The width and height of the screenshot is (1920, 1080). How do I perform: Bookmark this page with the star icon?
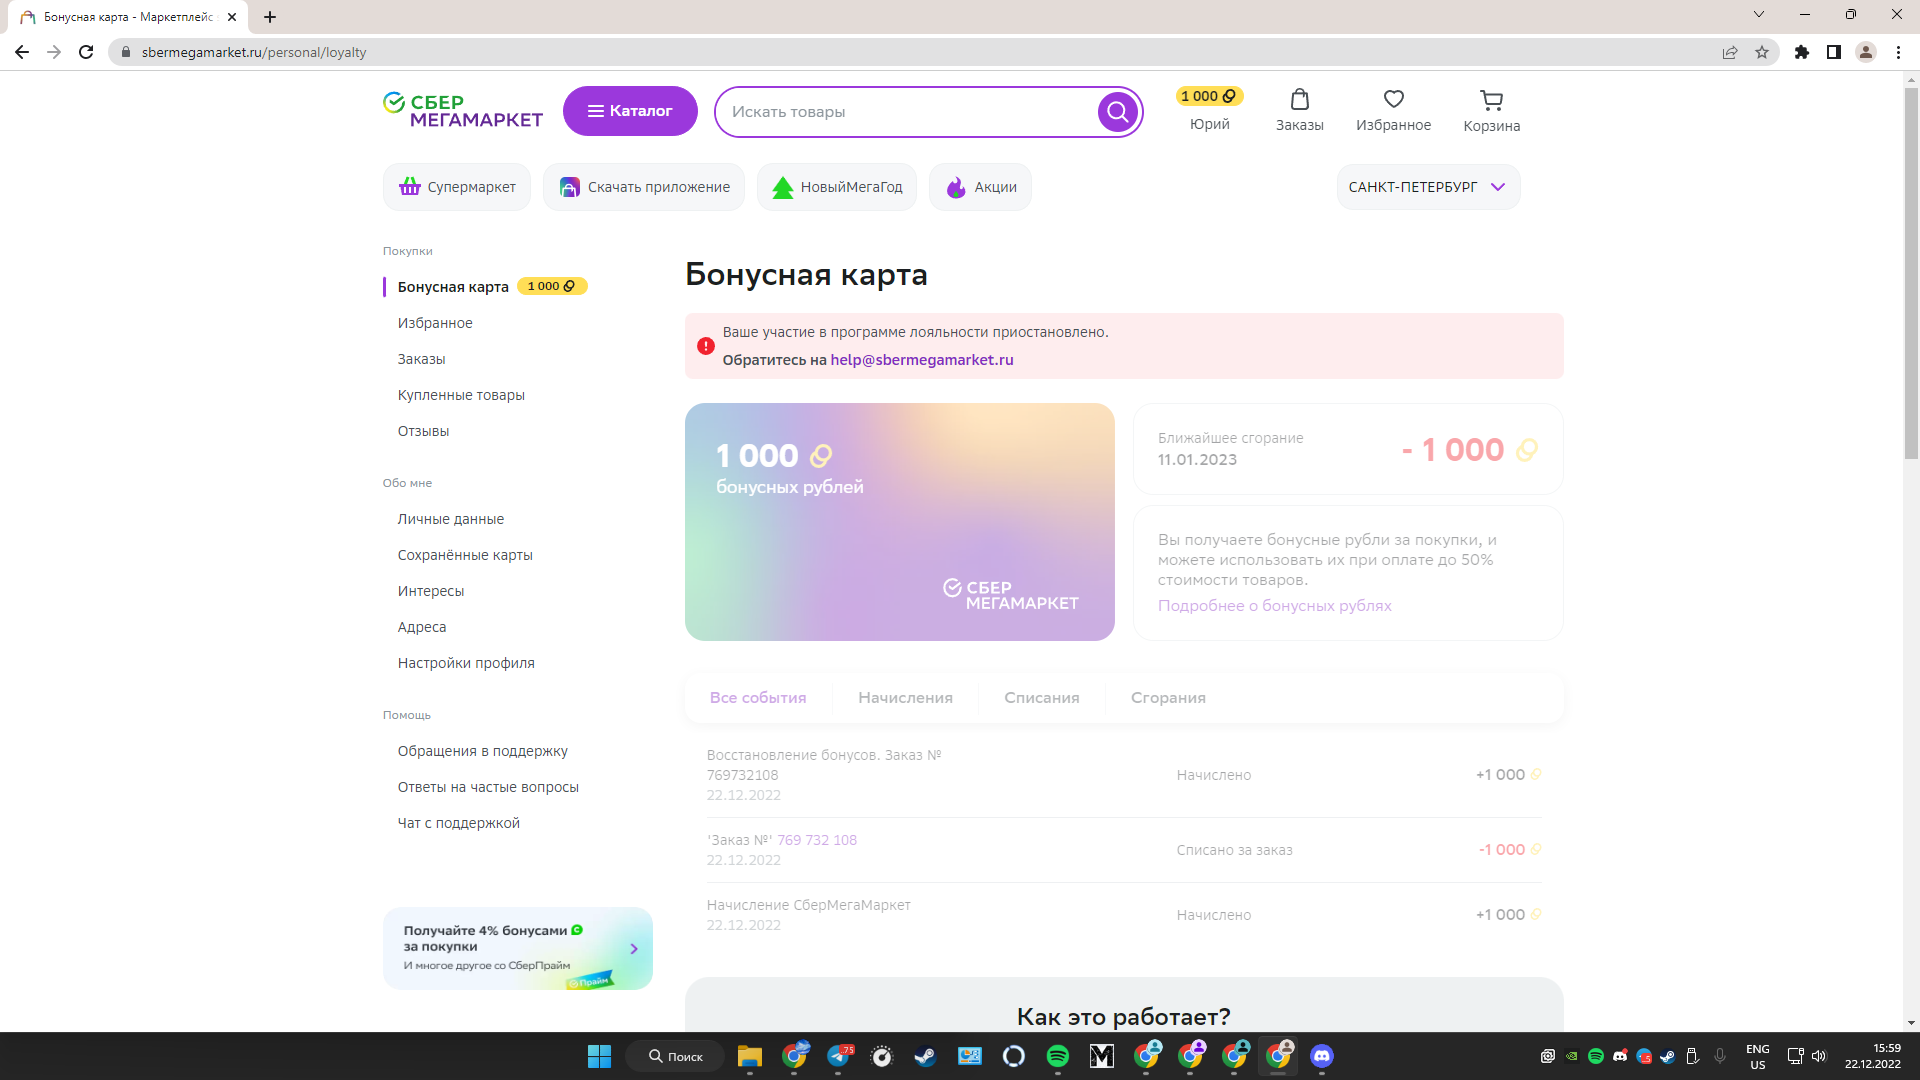[1762, 52]
